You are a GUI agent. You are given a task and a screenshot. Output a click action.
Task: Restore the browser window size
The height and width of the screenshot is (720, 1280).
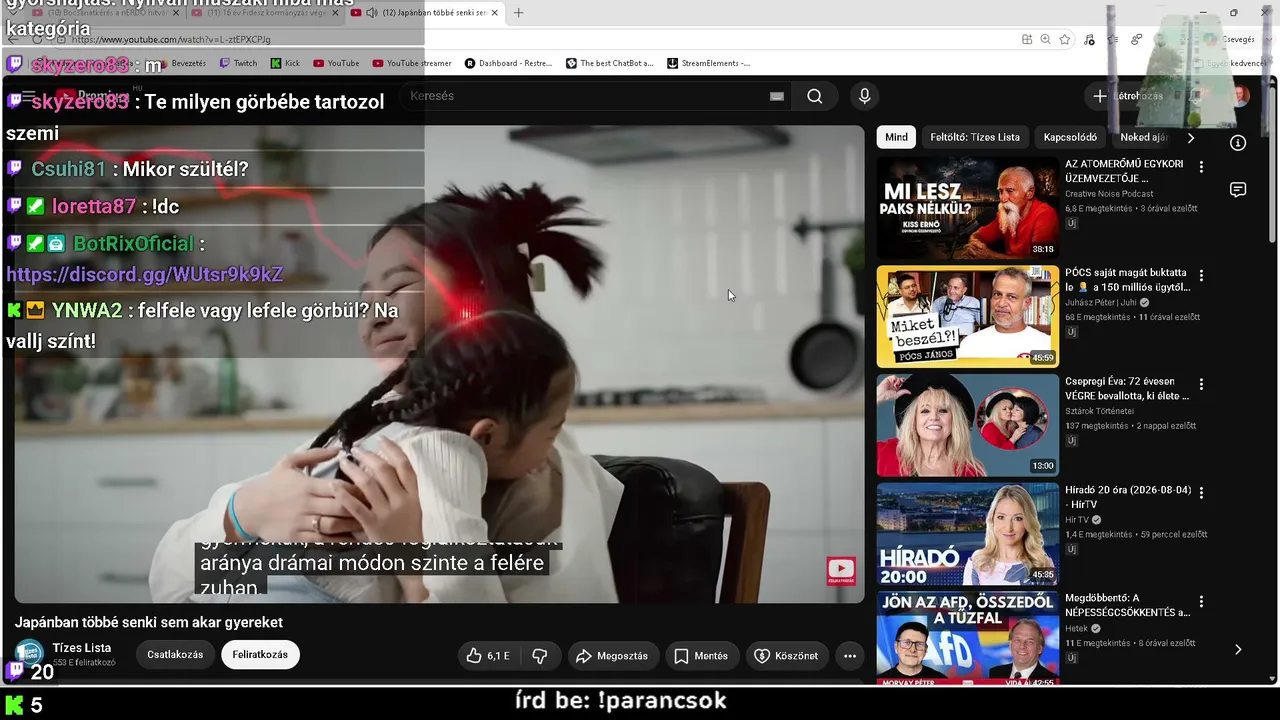[1233, 13]
